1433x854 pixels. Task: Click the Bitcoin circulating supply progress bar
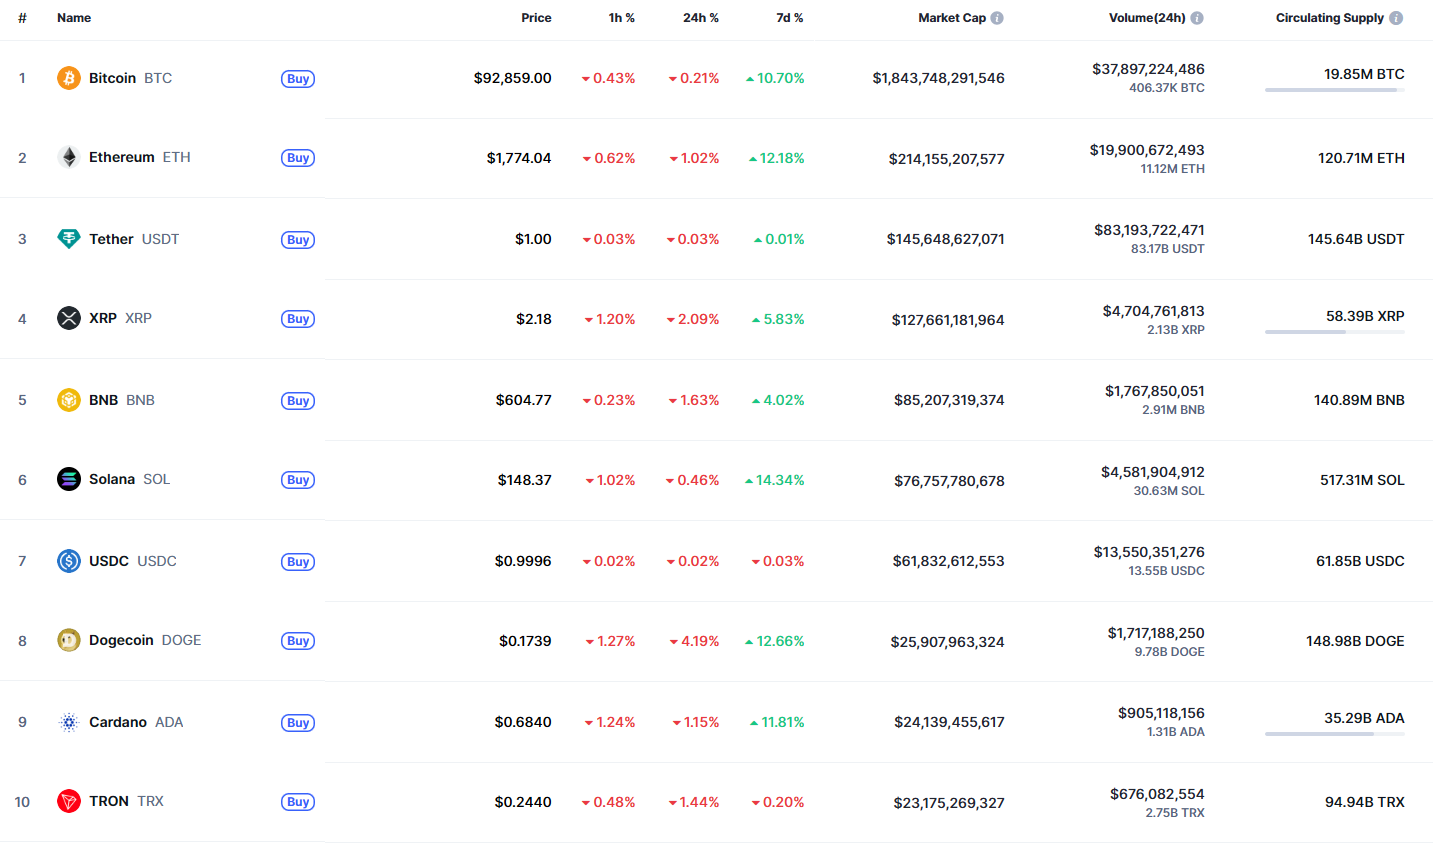[x=1334, y=90]
